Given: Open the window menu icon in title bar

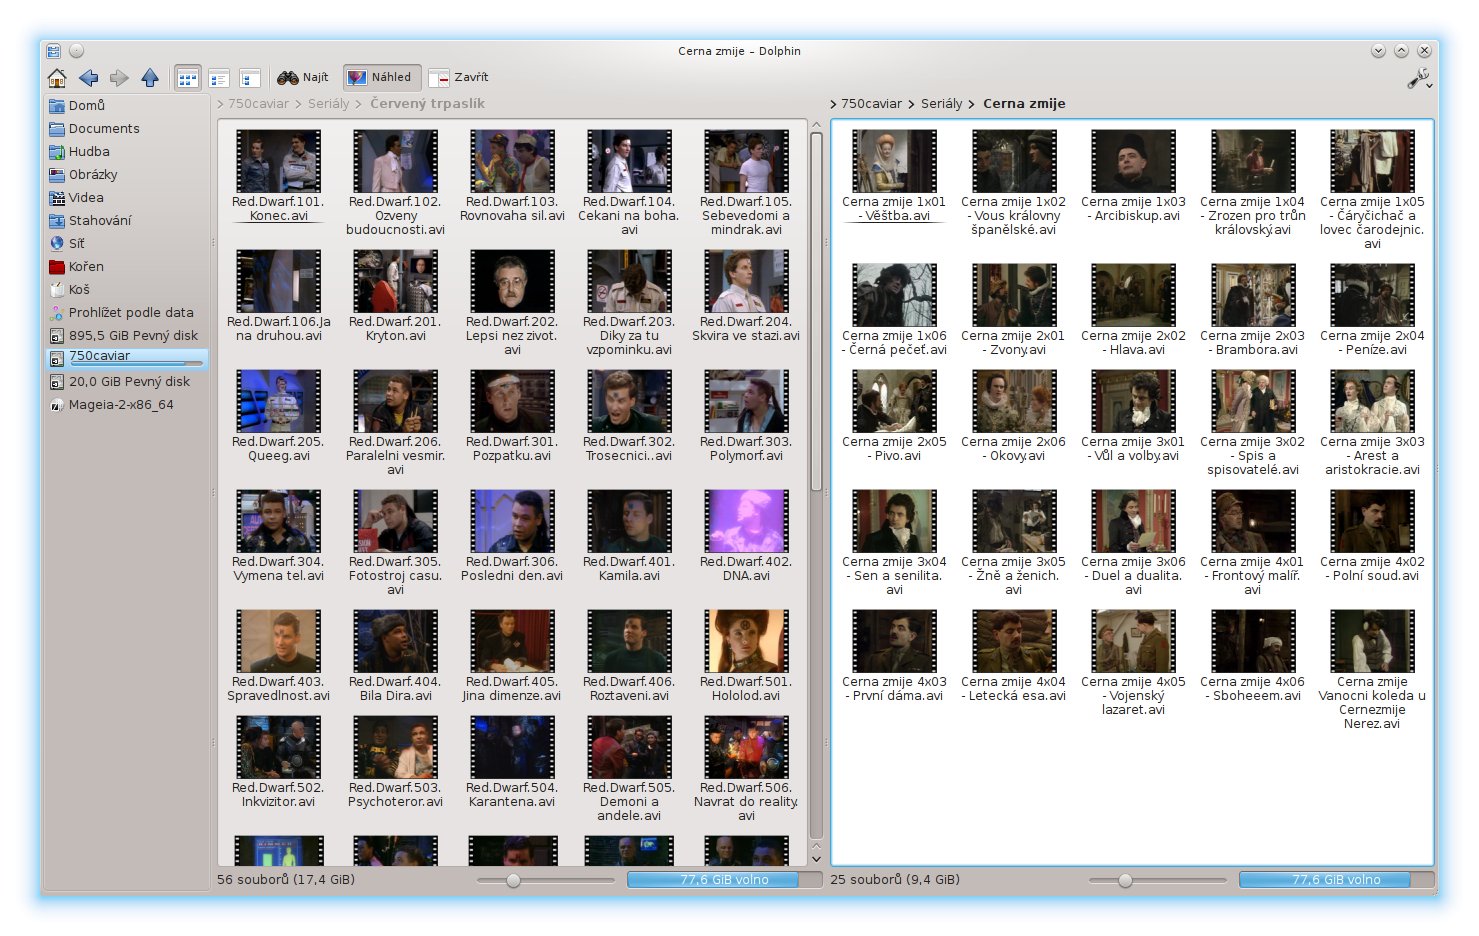Looking at the screenshot, I should coord(53,51).
